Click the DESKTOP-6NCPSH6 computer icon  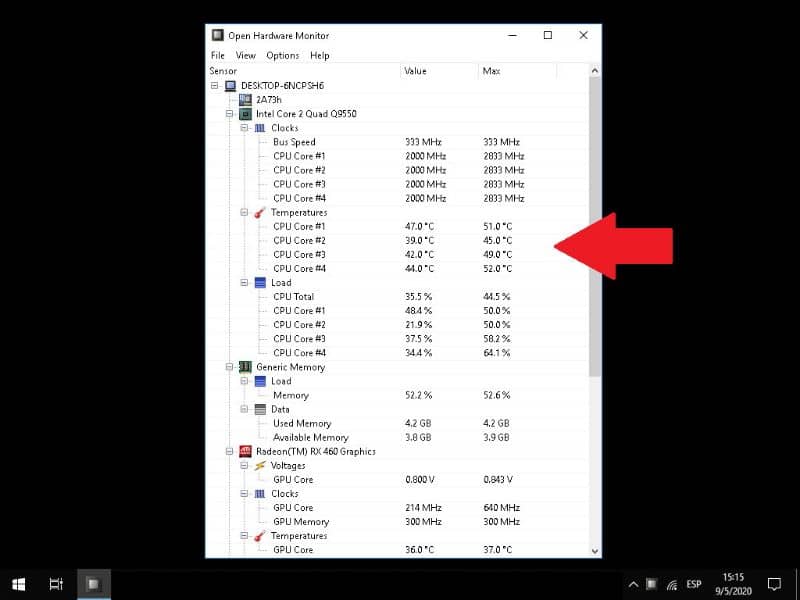pyautogui.click(x=231, y=86)
